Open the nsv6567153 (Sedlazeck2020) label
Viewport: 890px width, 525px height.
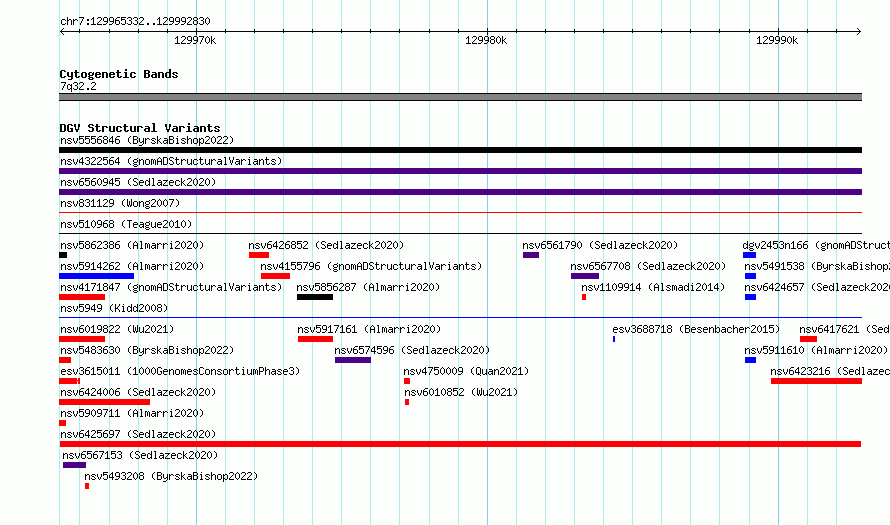pos(140,455)
